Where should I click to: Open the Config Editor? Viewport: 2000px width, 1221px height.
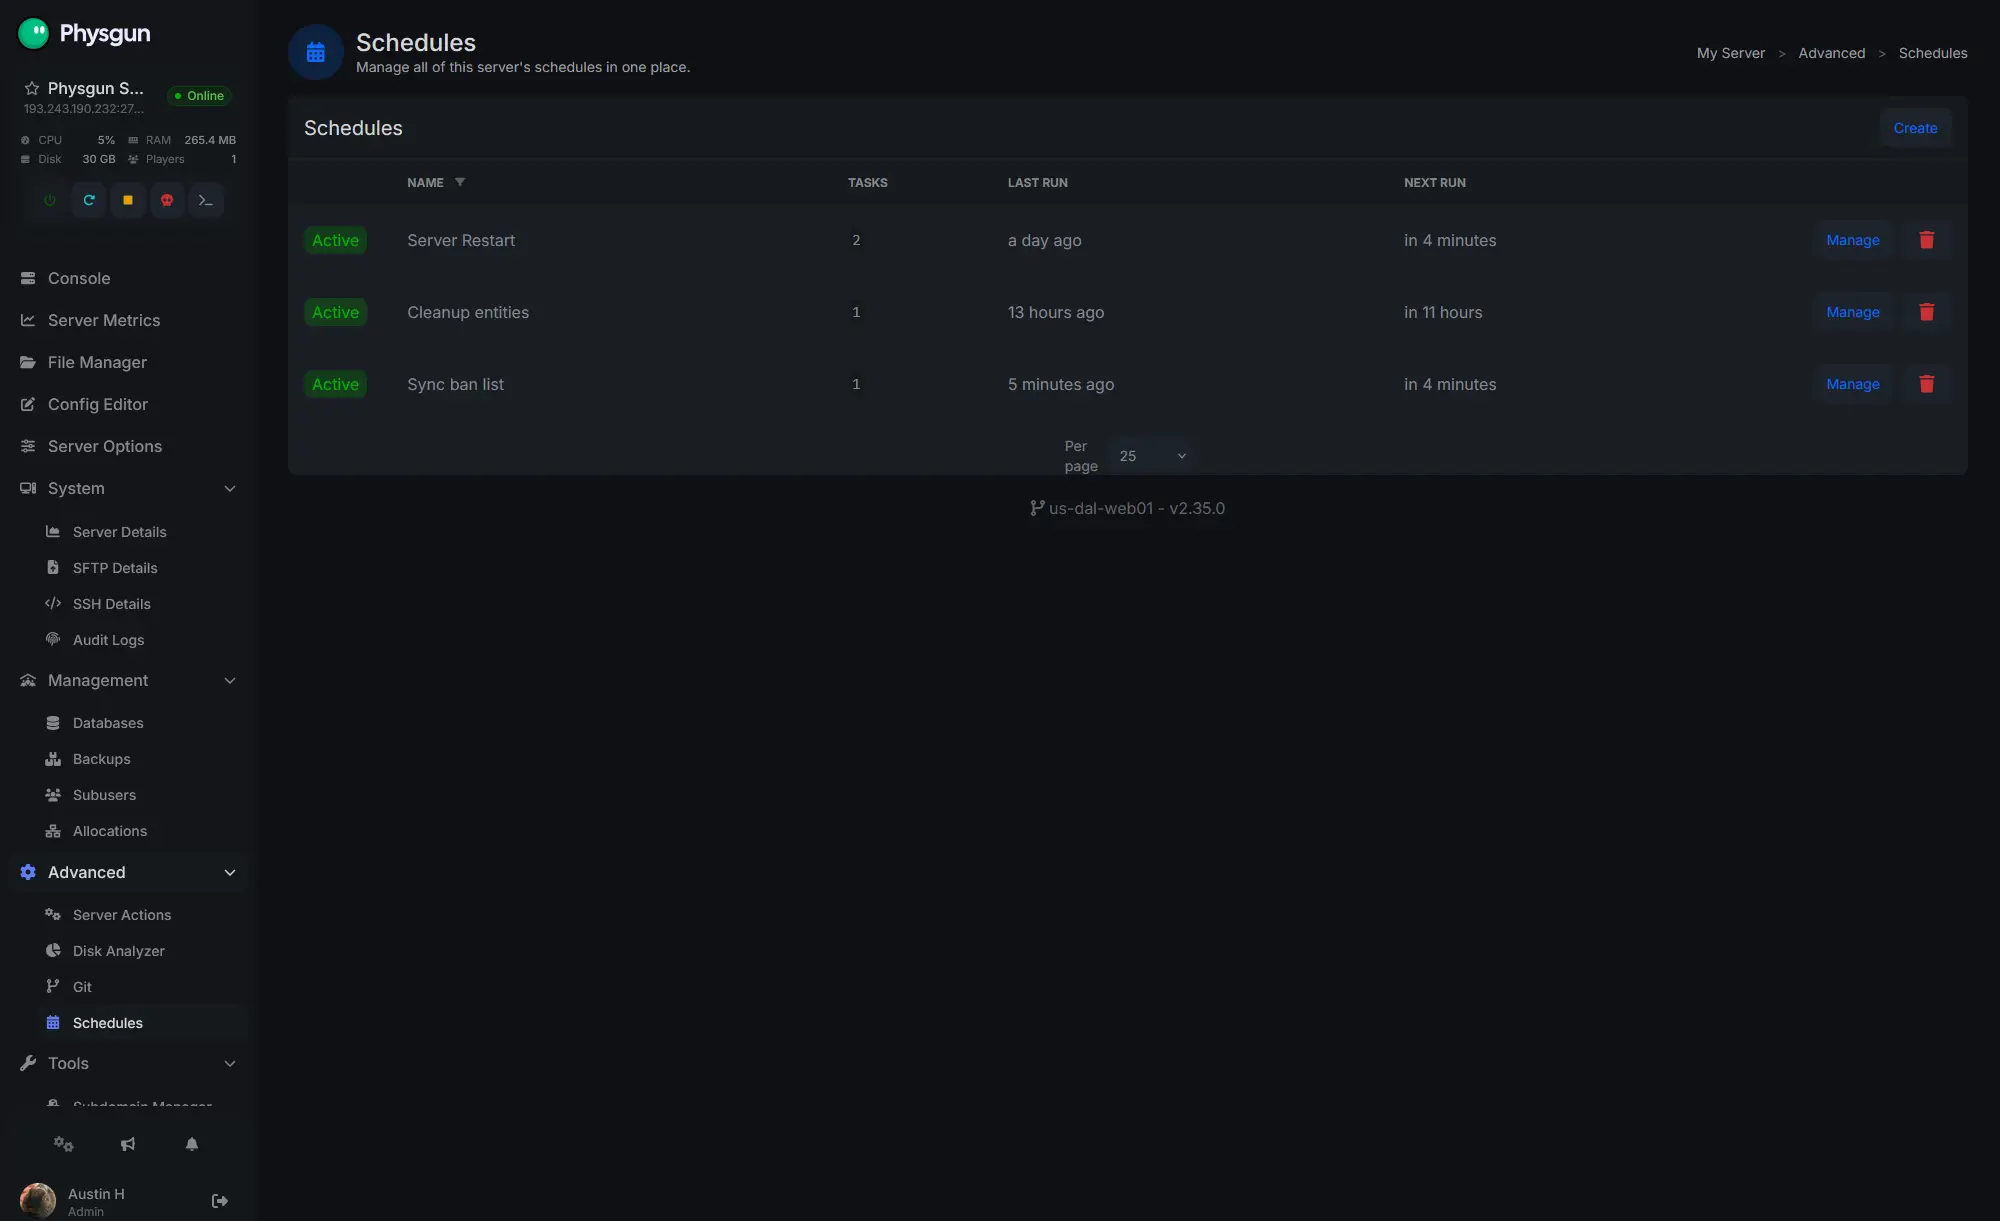(x=128, y=404)
